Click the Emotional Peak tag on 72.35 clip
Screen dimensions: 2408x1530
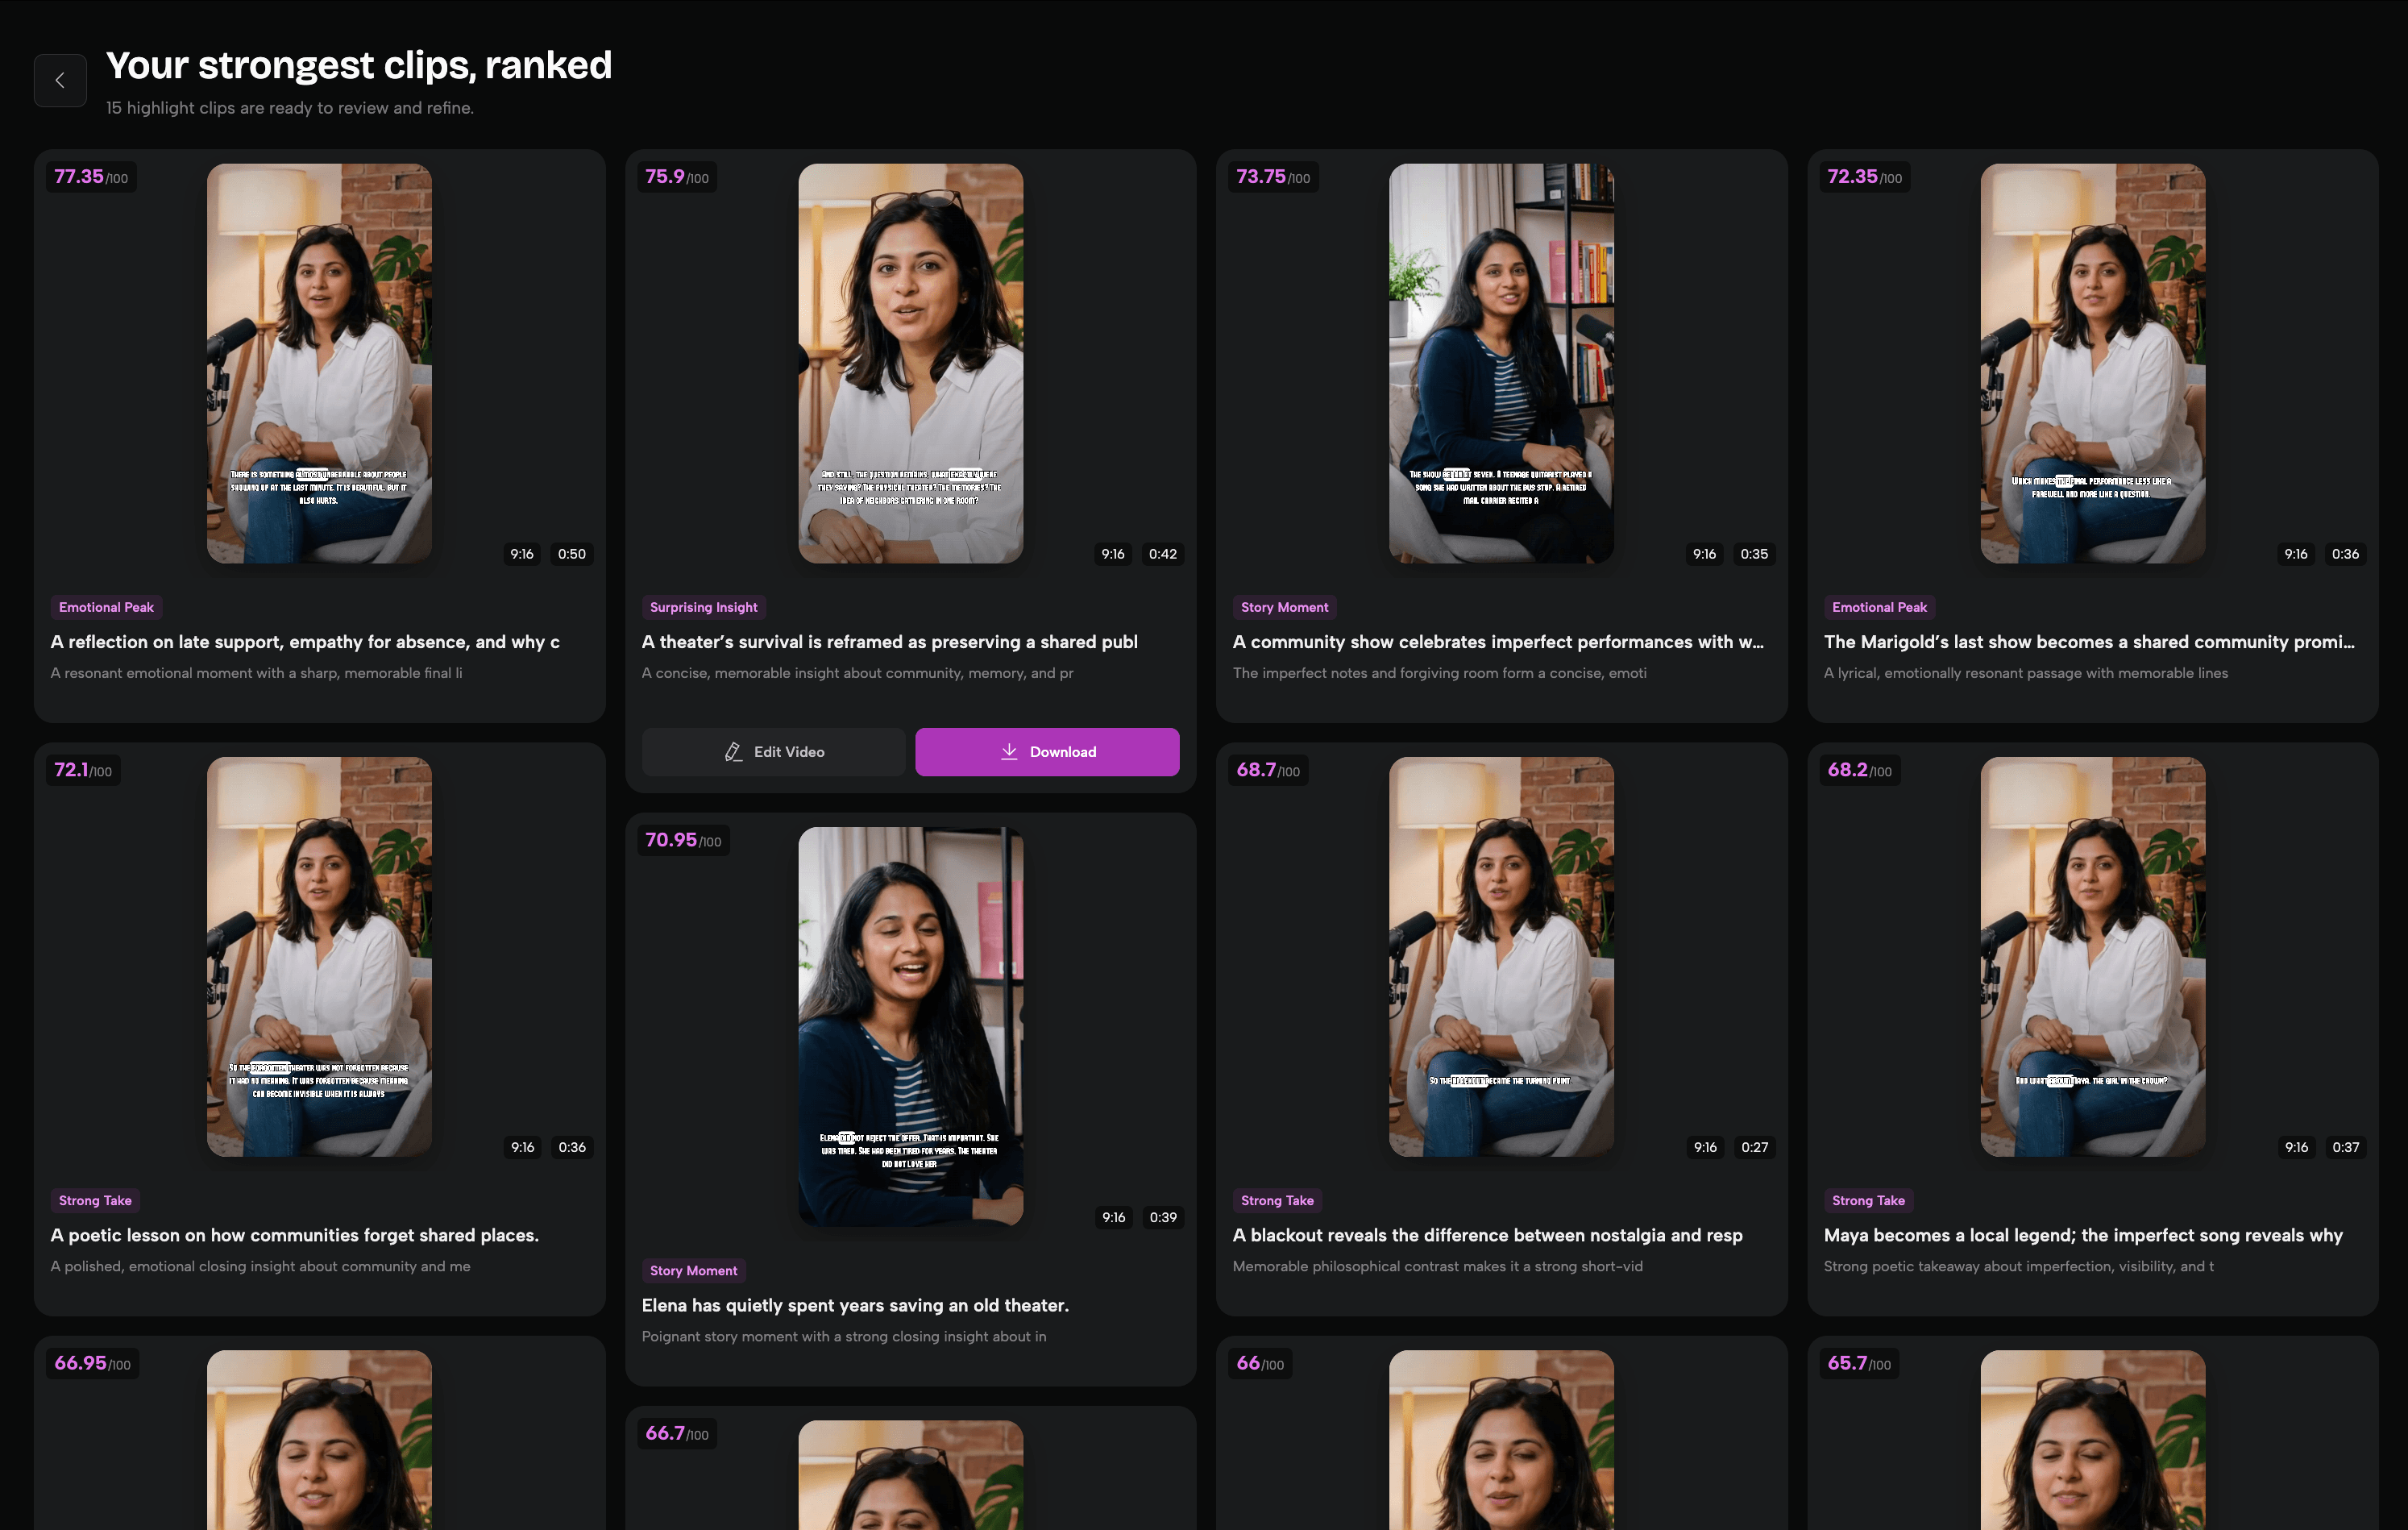tap(1879, 607)
